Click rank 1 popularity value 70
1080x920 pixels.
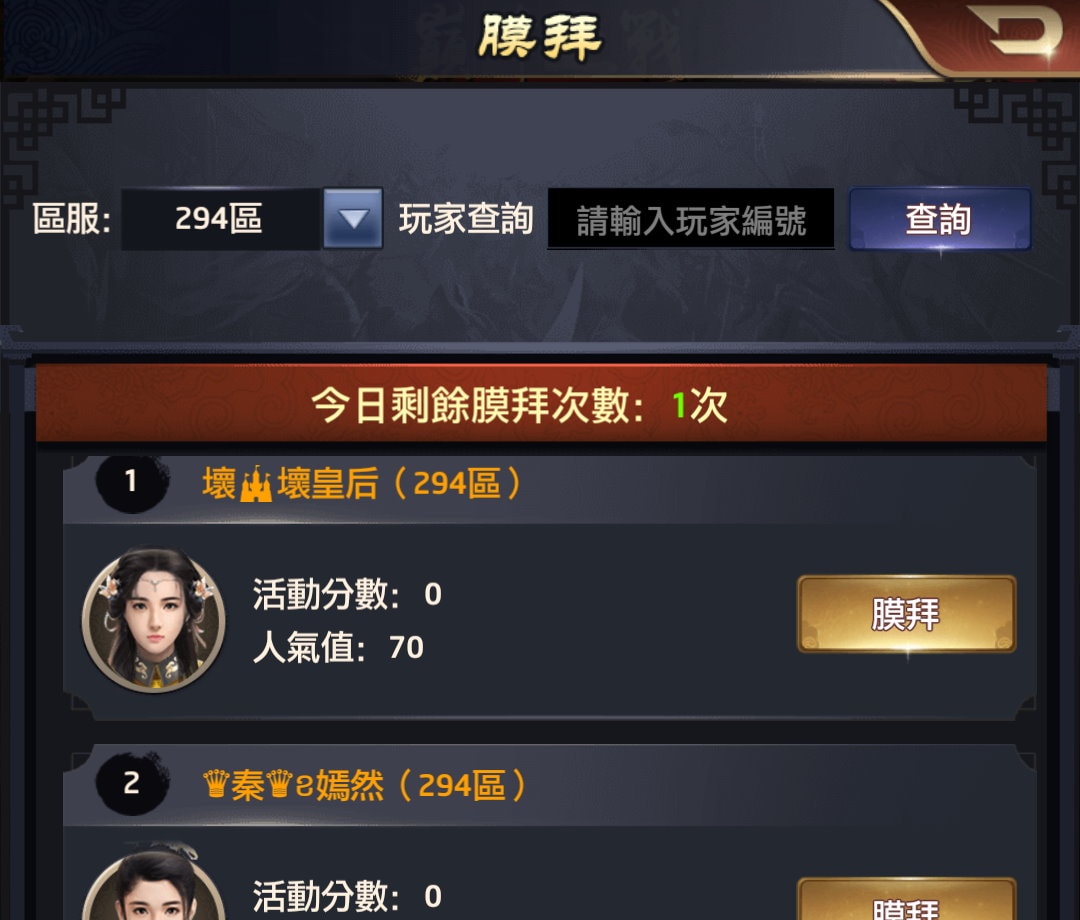tap(406, 647)
